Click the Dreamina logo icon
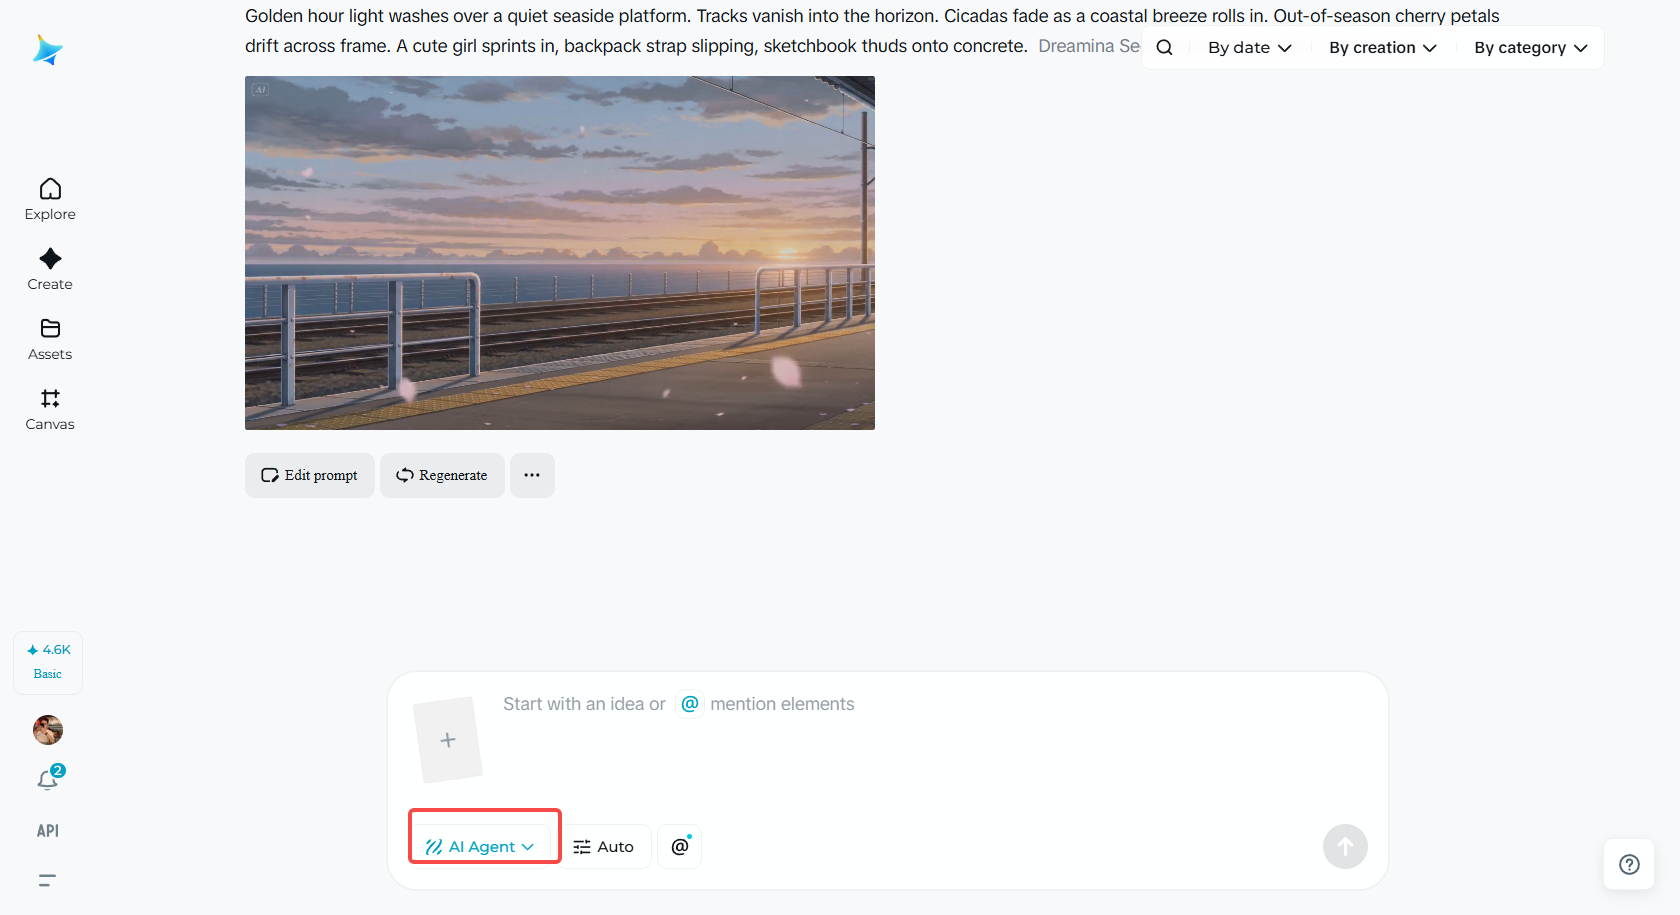Screen dimensions: 1680x915 coord(48,50)
